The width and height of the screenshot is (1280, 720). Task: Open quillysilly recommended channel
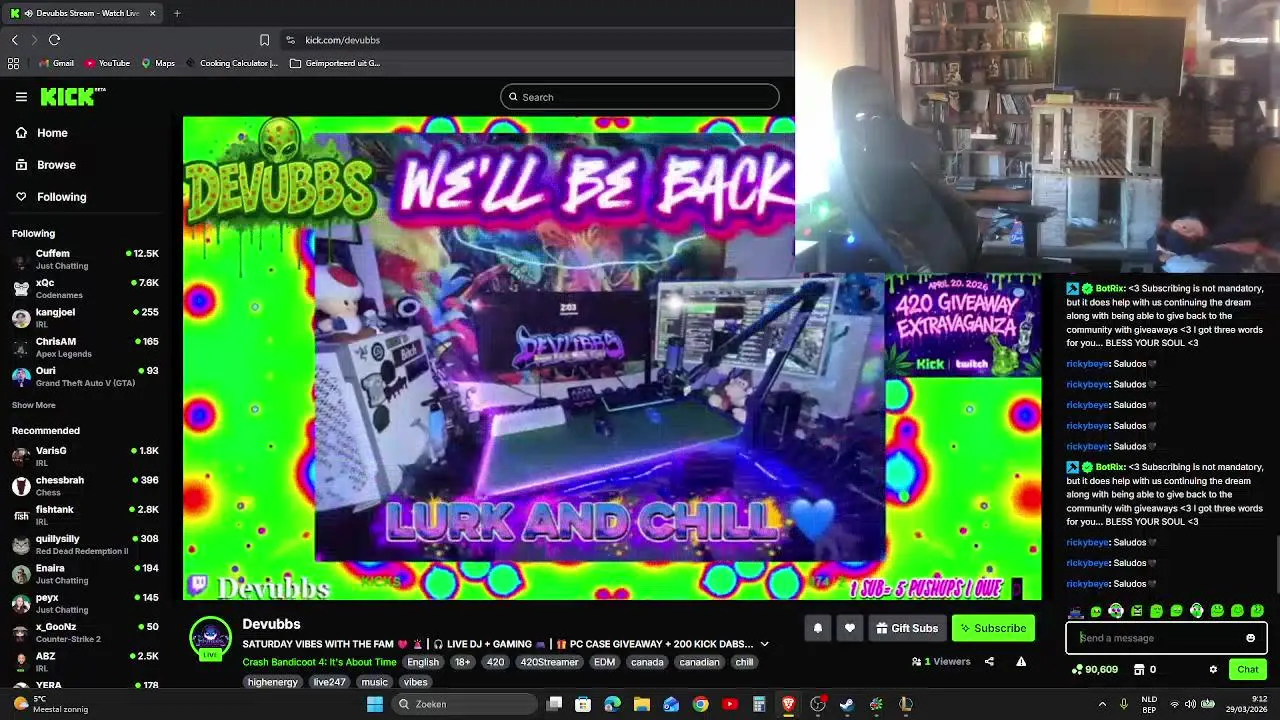85,544
